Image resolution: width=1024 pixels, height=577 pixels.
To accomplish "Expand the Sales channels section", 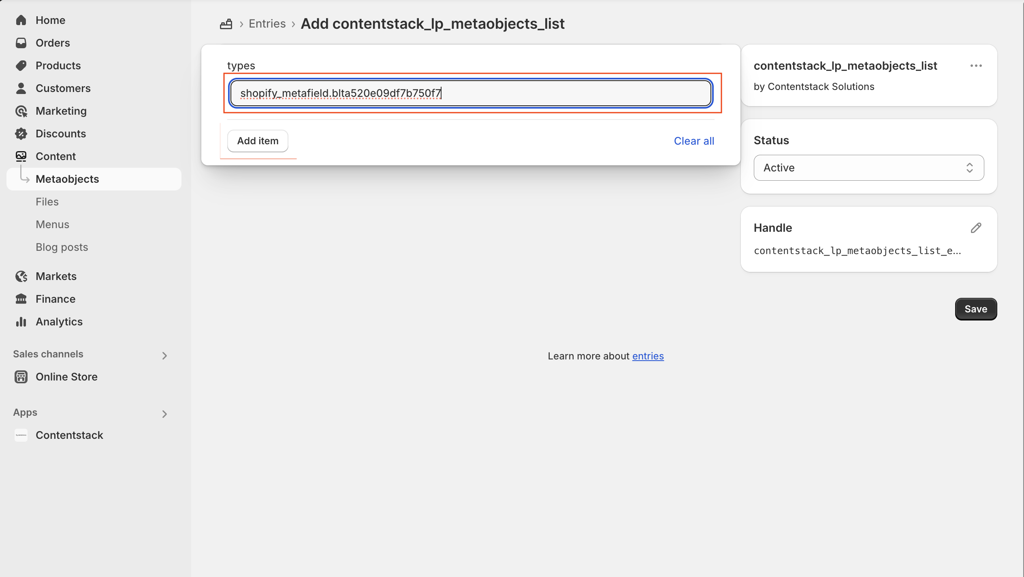I will 163,355.
